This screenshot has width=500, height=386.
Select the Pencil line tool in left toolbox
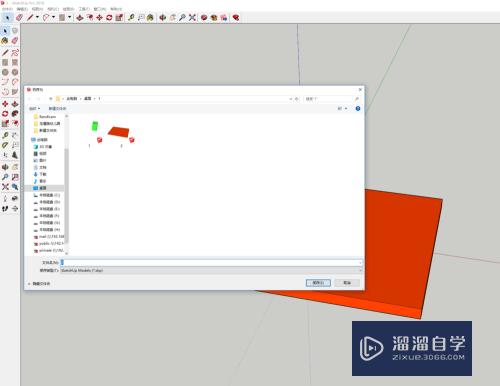point(5,53)
